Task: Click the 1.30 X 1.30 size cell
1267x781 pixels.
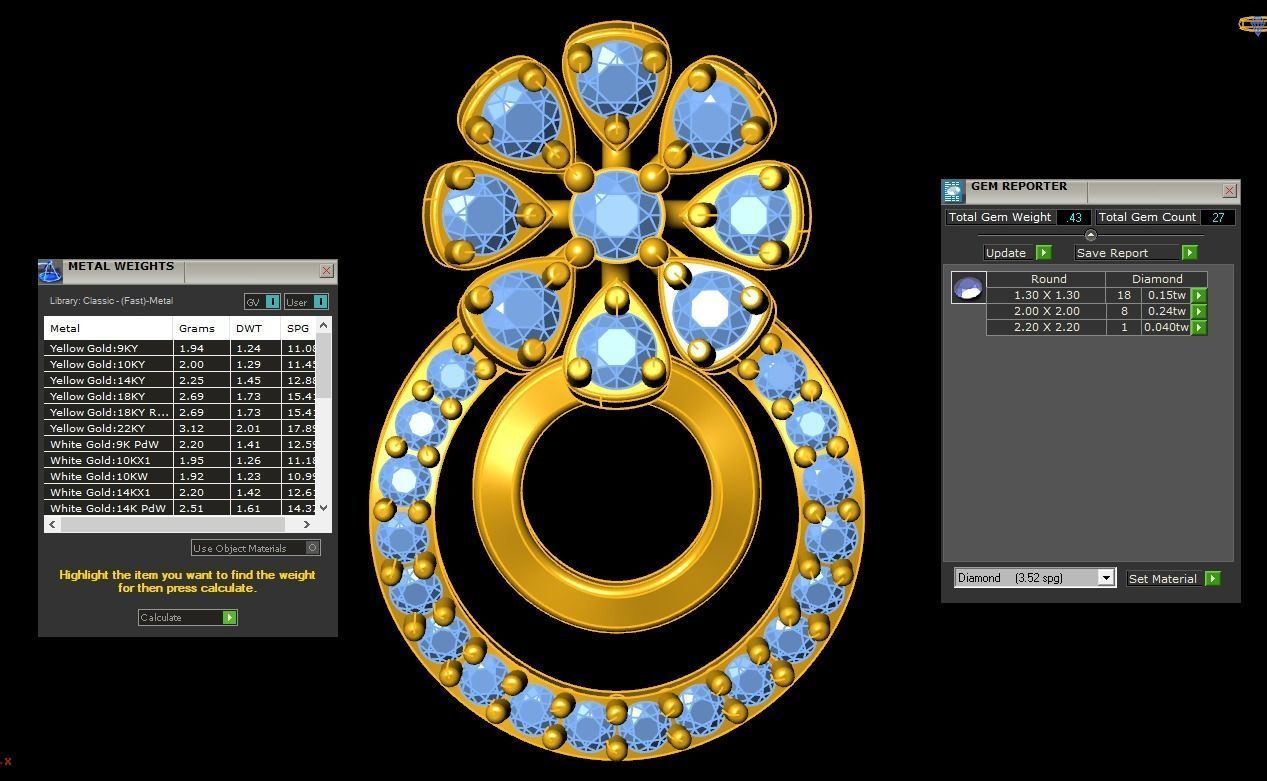Action: 1046,295
